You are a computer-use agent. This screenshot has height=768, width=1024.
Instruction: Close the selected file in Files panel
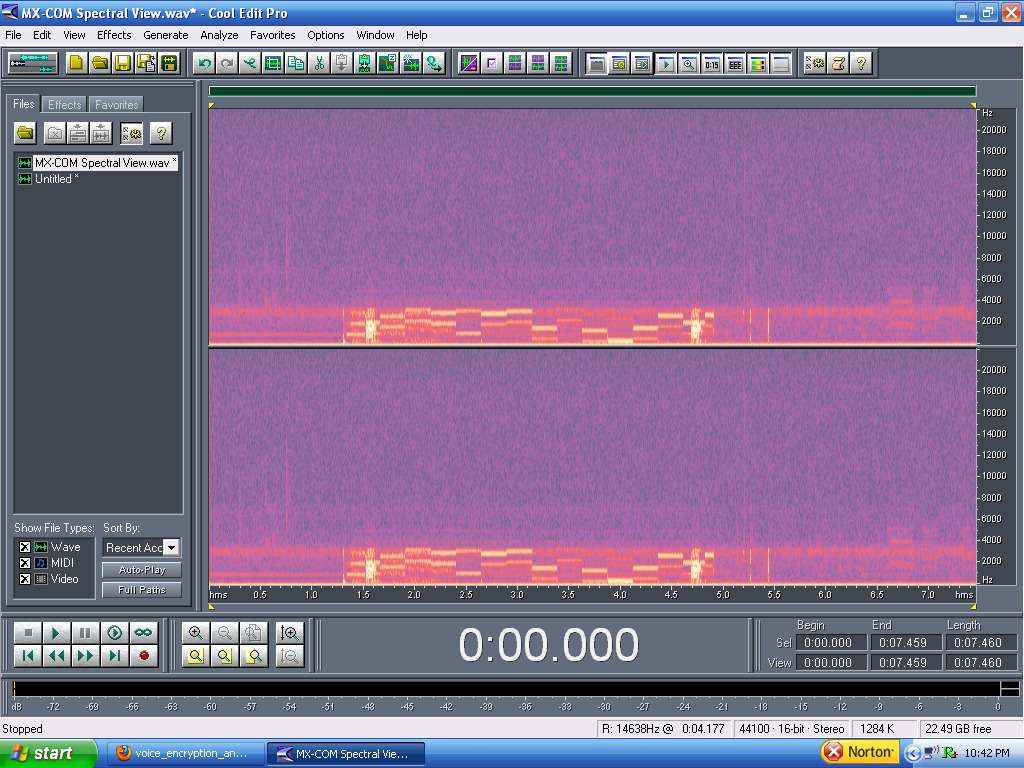(x=55, y=133)
